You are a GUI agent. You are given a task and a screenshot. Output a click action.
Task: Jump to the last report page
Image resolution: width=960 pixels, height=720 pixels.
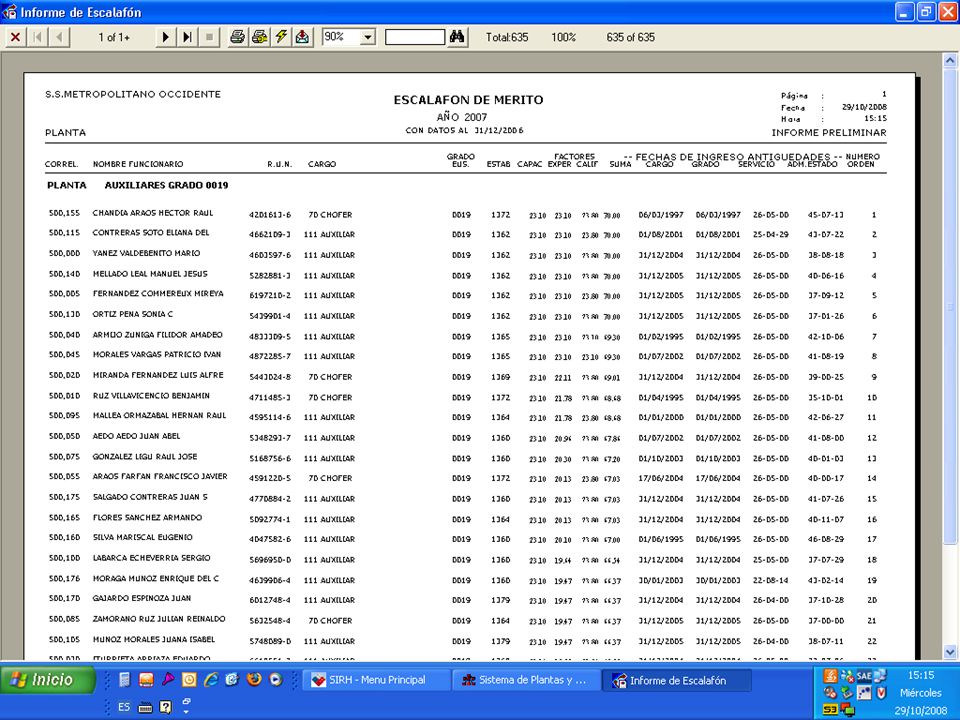click(187, 37)
